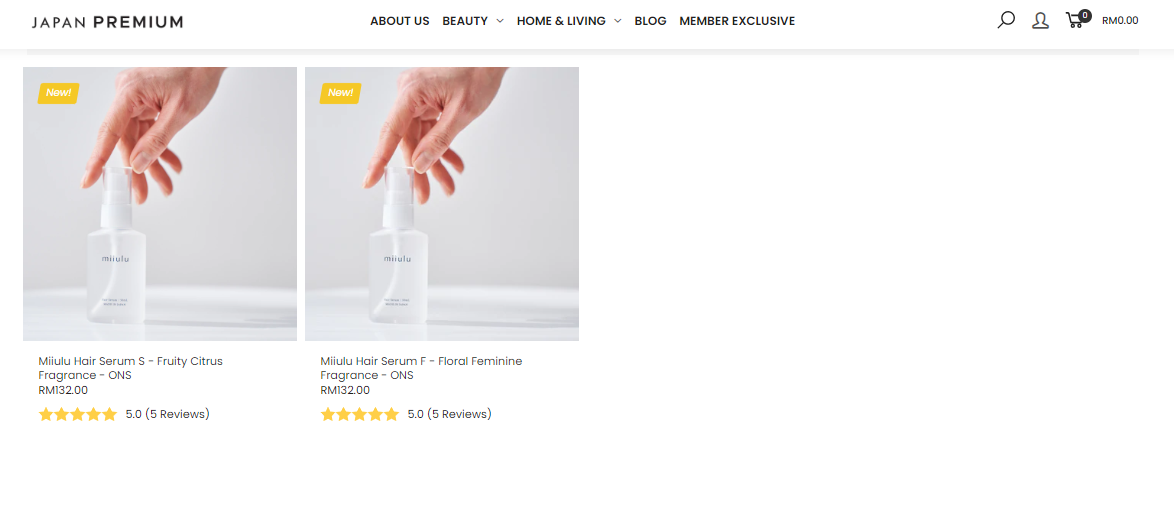This screenshot has height=508, width=1174.
Task: Open Miiulu Hair Serum F Floral Feminine title link
Action: click(421, 368)
